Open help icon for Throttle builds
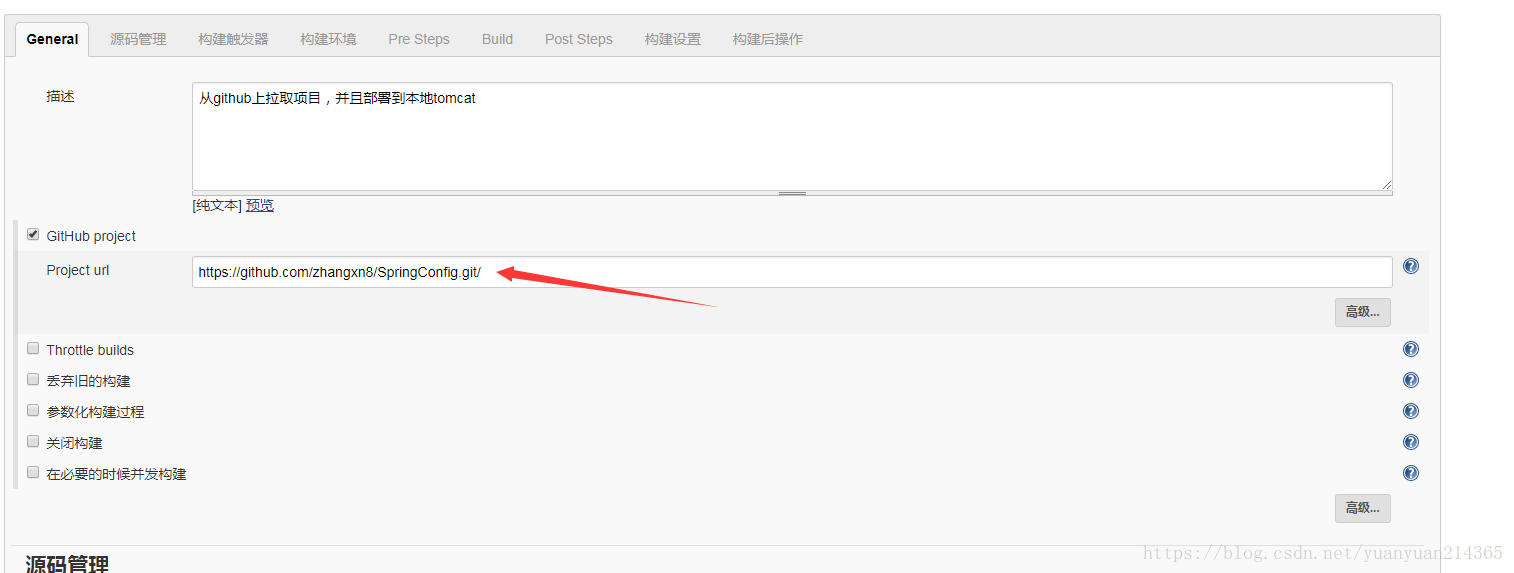This screenshot has width=1514, height=573. [x=1411, y=349]
